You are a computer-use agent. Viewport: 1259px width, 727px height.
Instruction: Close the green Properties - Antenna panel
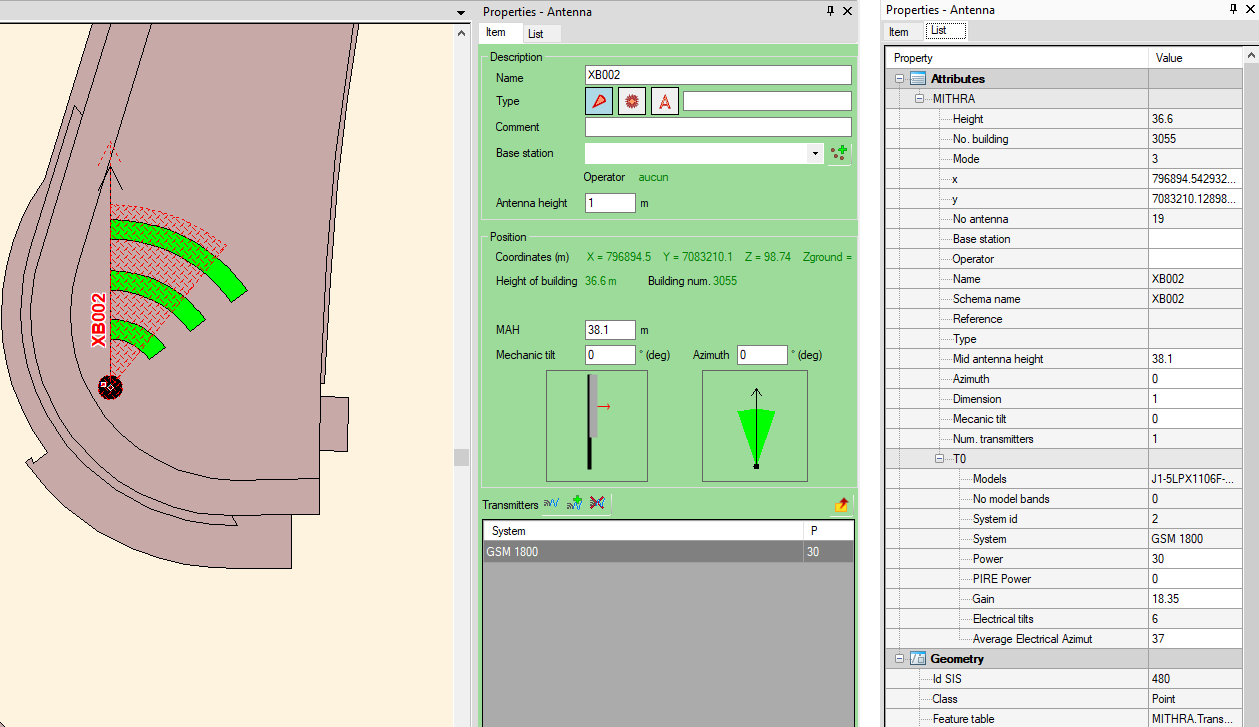(x=848, y=11)
